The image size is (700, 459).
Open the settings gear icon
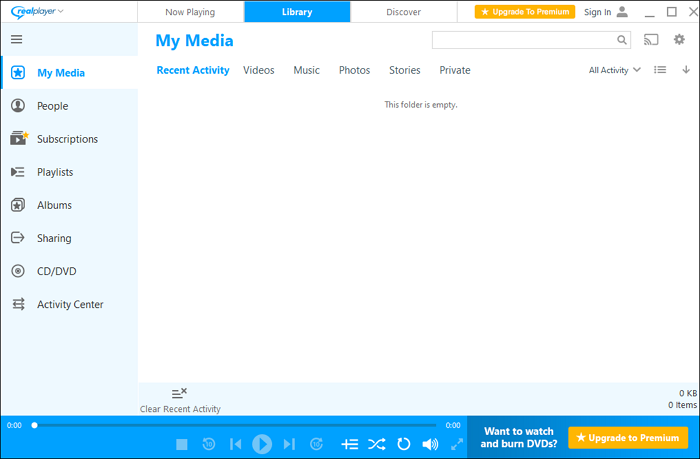click(x=679, y=40)
